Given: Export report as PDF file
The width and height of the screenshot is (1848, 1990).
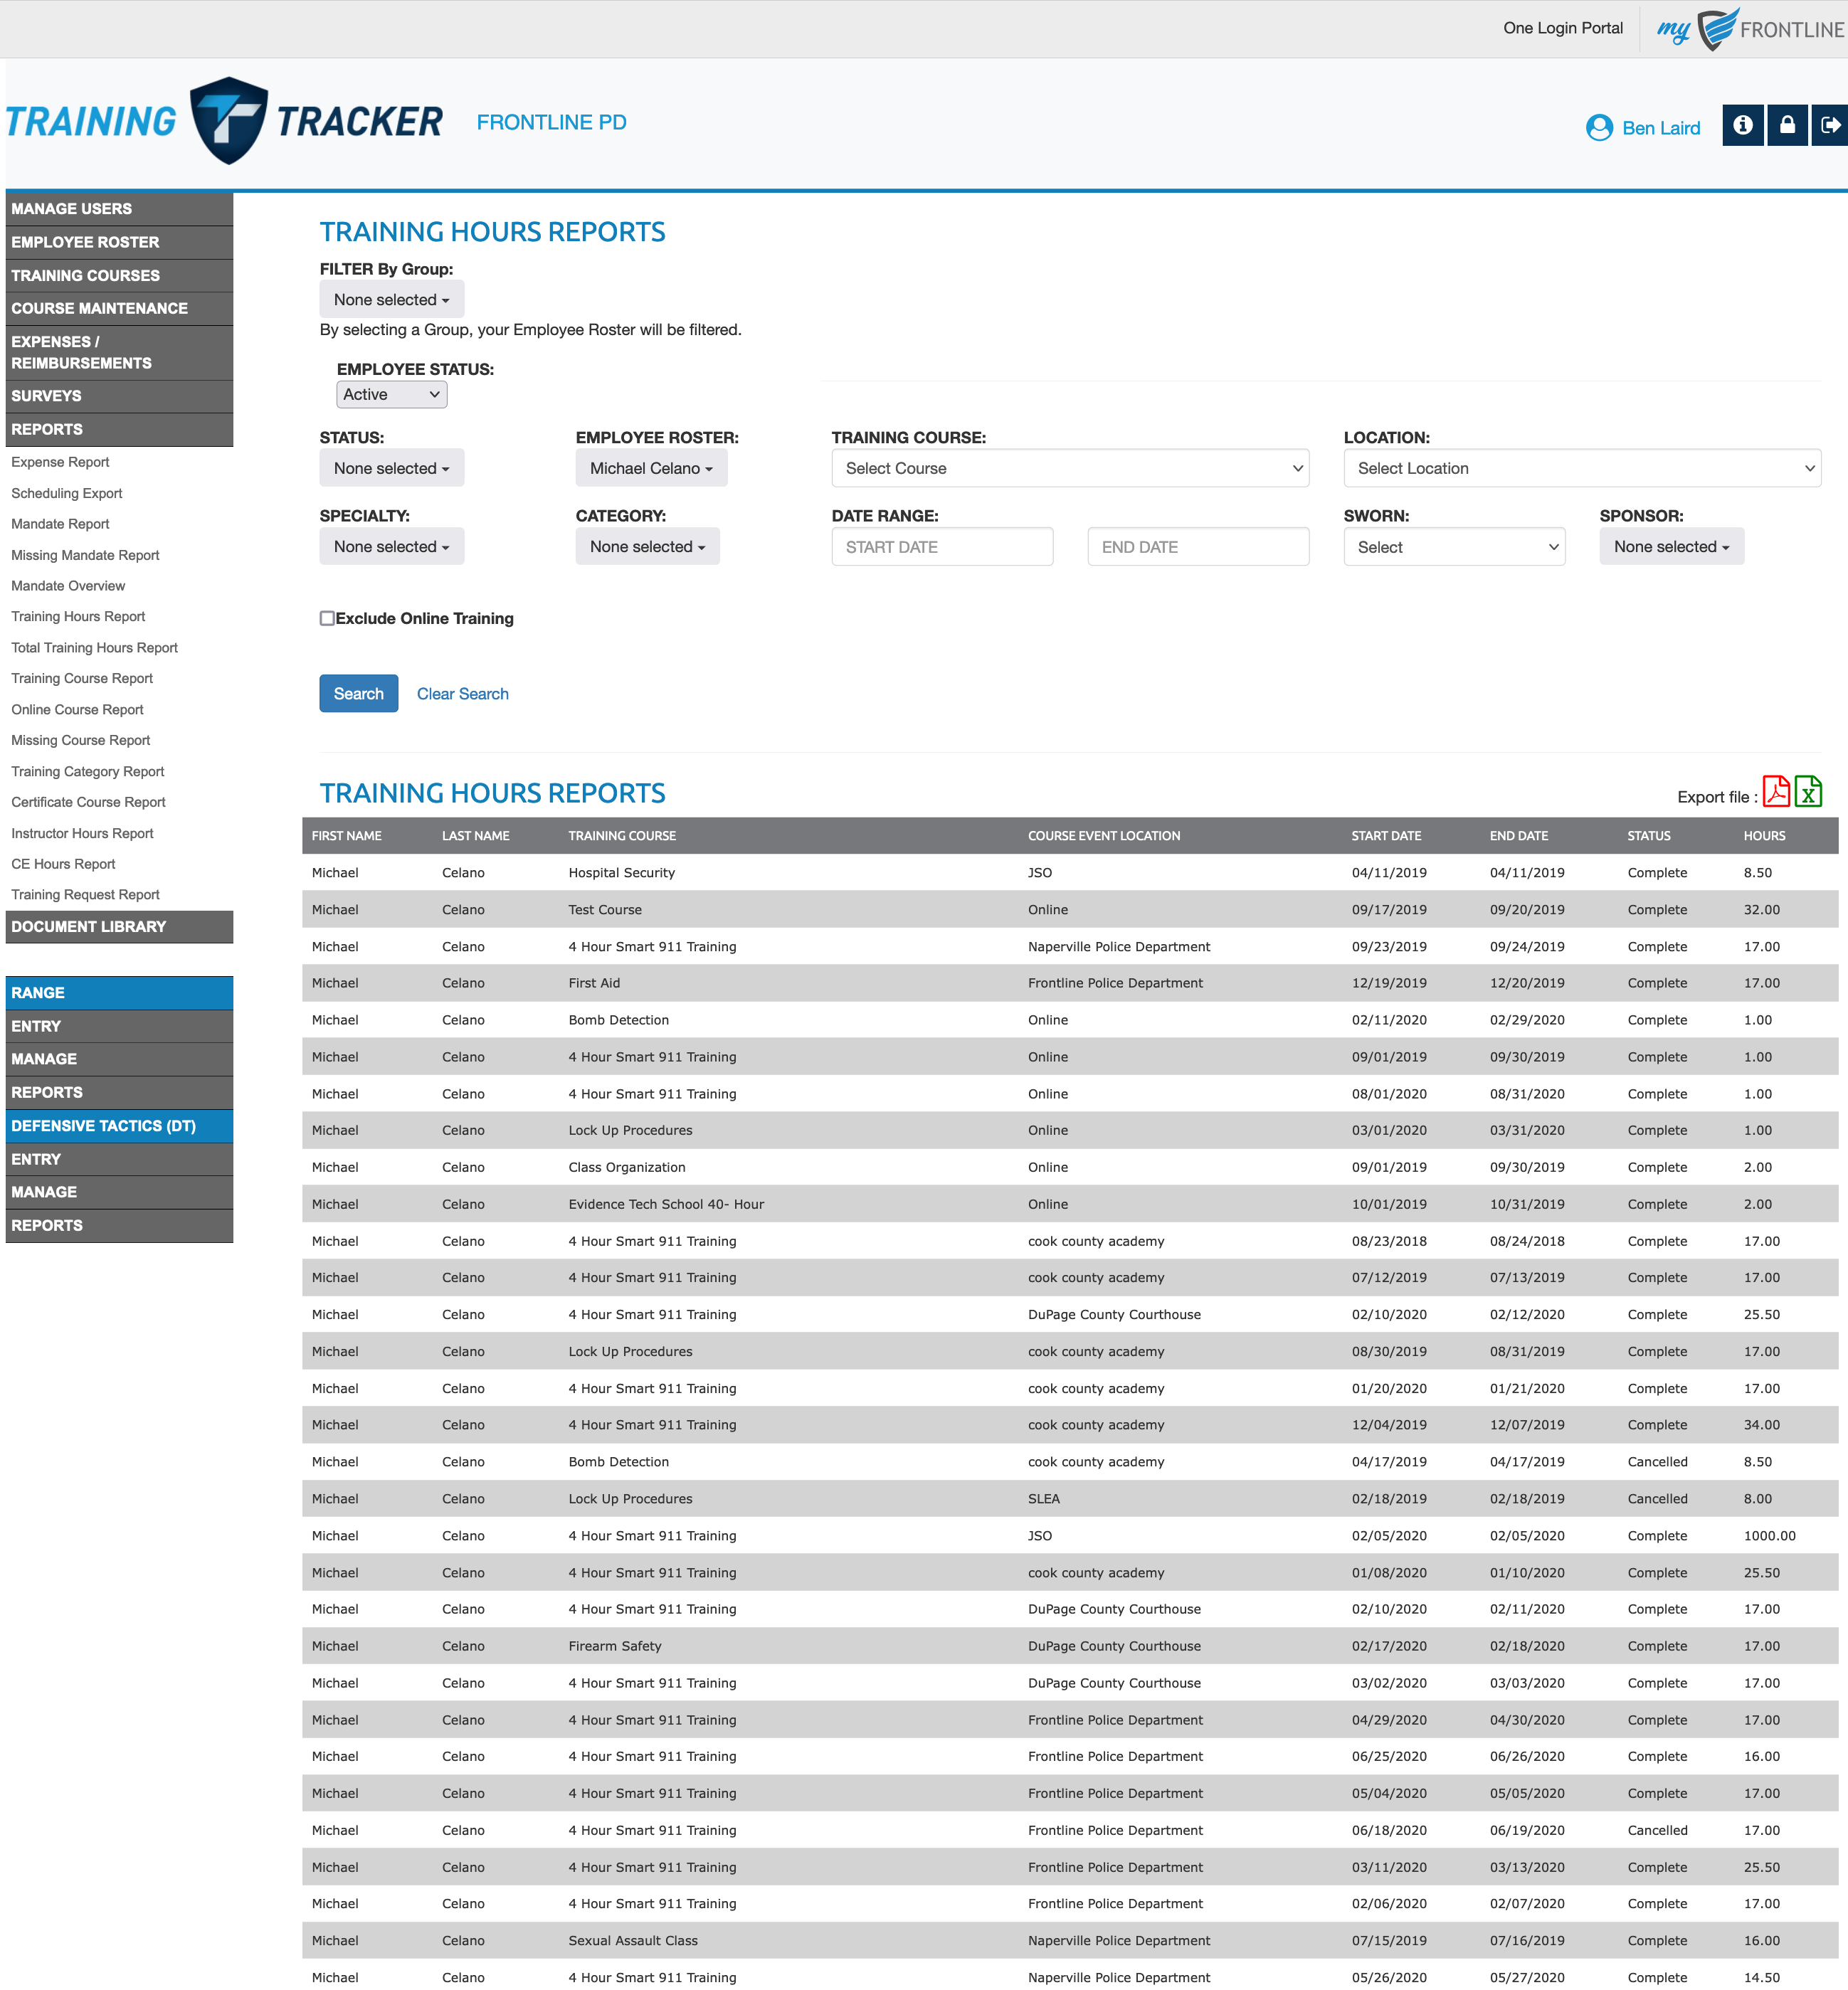Looking at the screenshot, I should [1776, 791].
